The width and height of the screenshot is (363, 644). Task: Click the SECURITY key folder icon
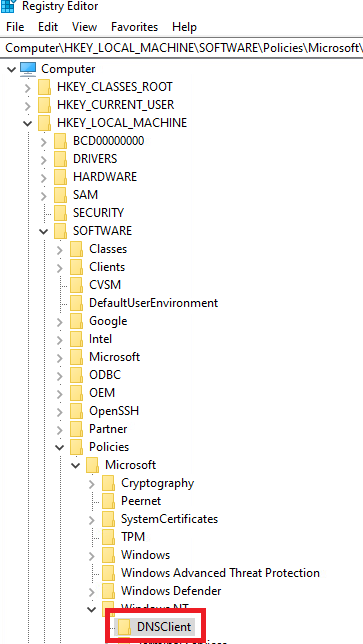pos(60,213)
